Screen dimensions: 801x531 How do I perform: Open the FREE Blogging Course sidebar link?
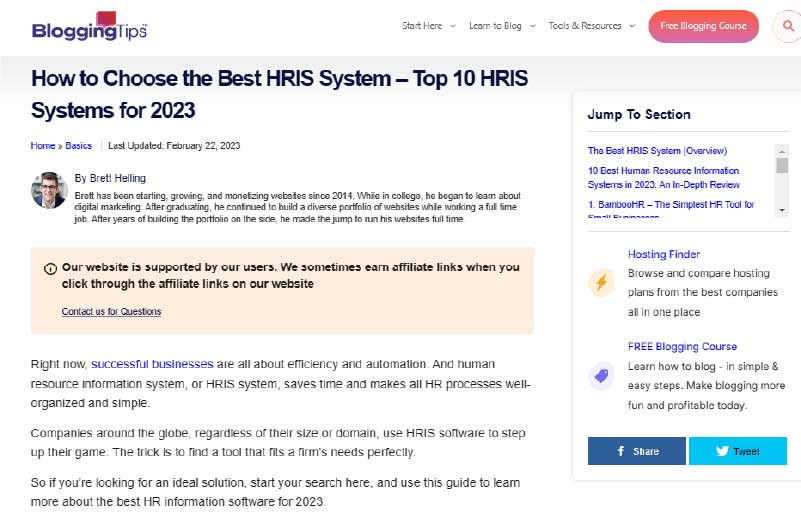point(682,347)
